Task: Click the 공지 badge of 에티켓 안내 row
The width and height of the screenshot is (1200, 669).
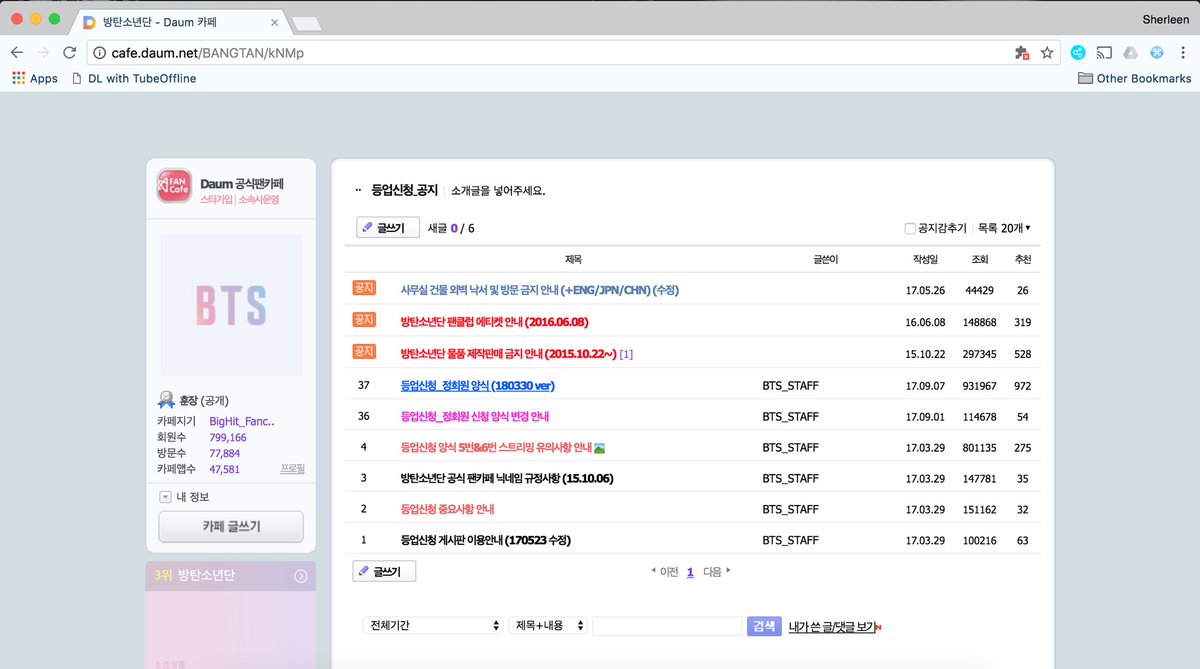Action: tap(363, 320)
